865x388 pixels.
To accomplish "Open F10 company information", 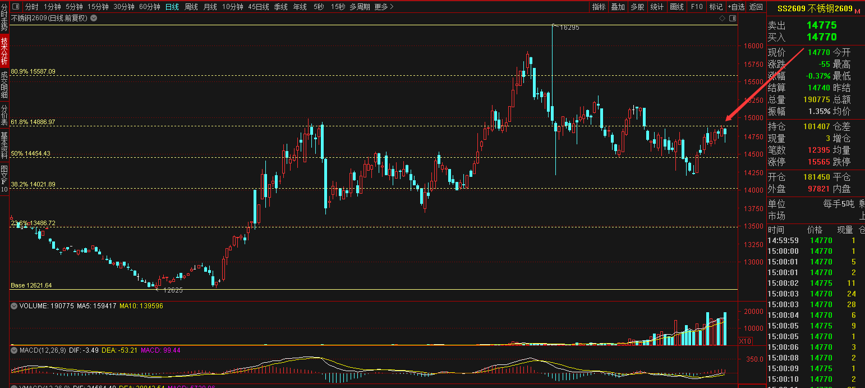I will click(x=696, y=7).
